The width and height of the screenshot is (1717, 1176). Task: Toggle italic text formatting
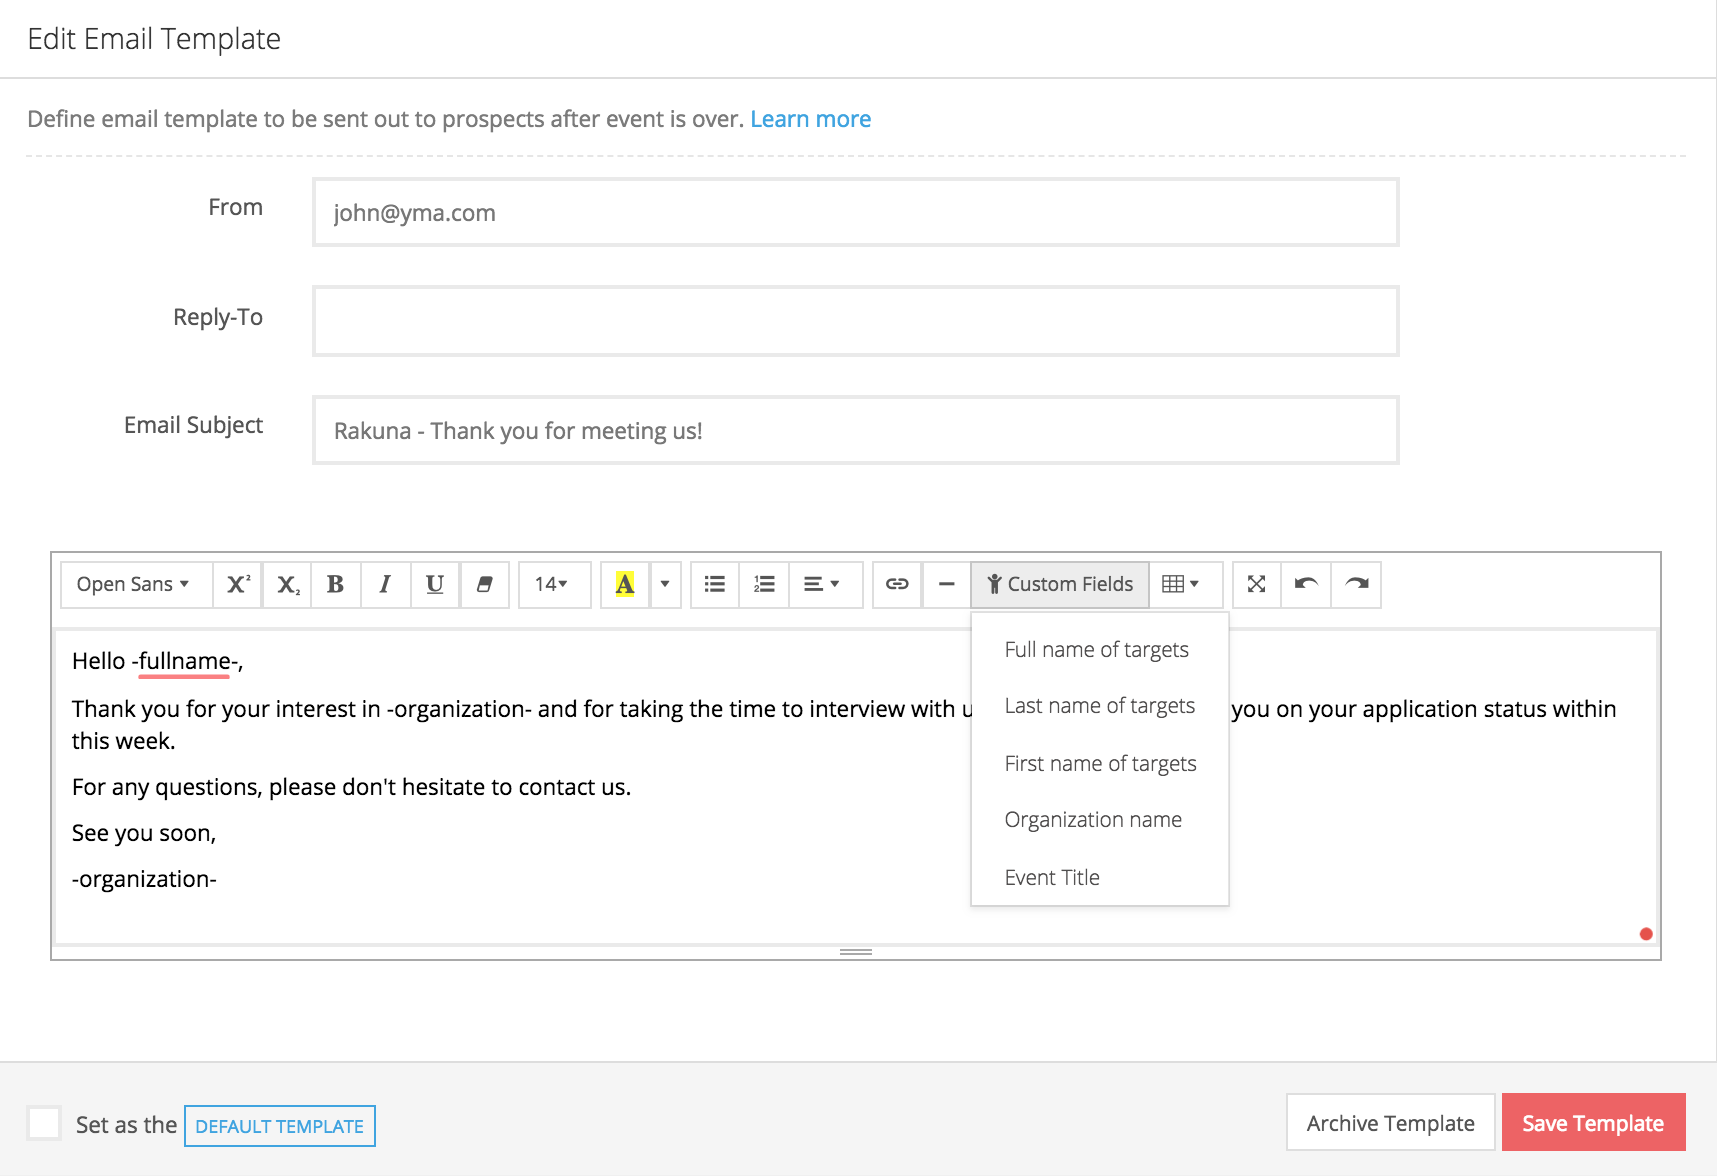coord(385,584)
